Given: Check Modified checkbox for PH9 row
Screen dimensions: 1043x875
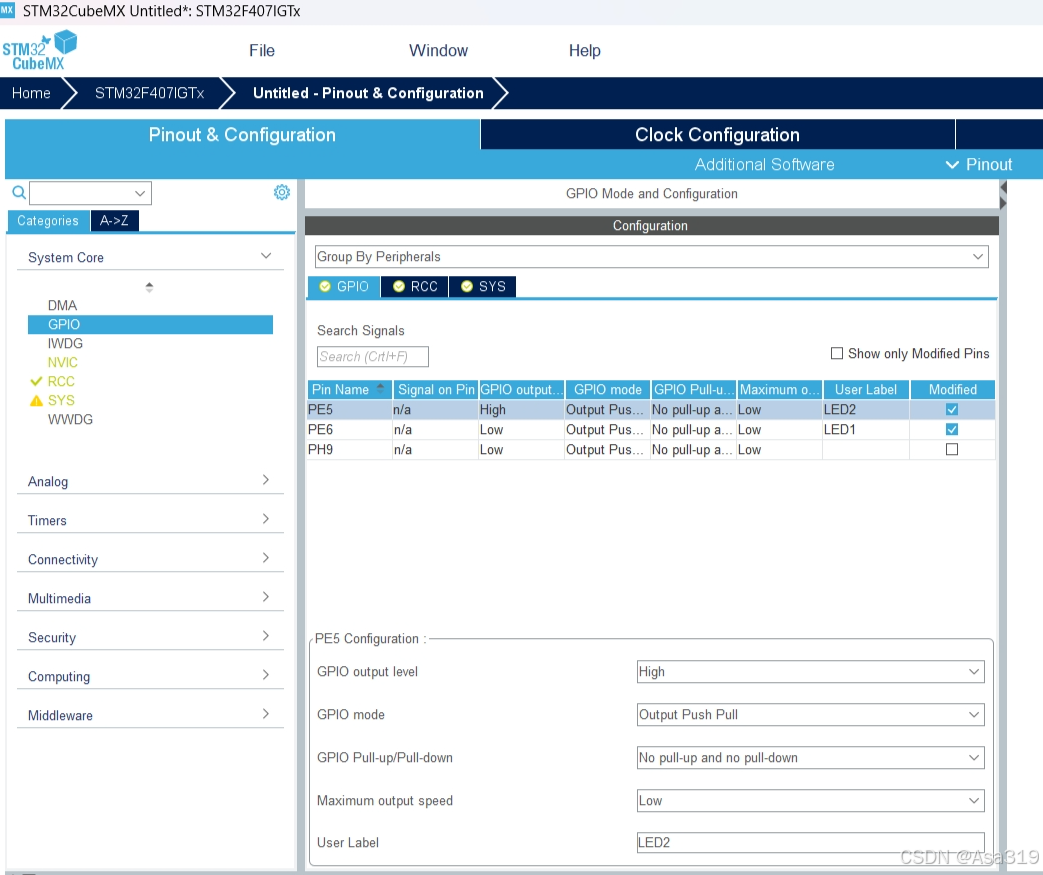Looking at the screenshot, I should pos(952,449).
